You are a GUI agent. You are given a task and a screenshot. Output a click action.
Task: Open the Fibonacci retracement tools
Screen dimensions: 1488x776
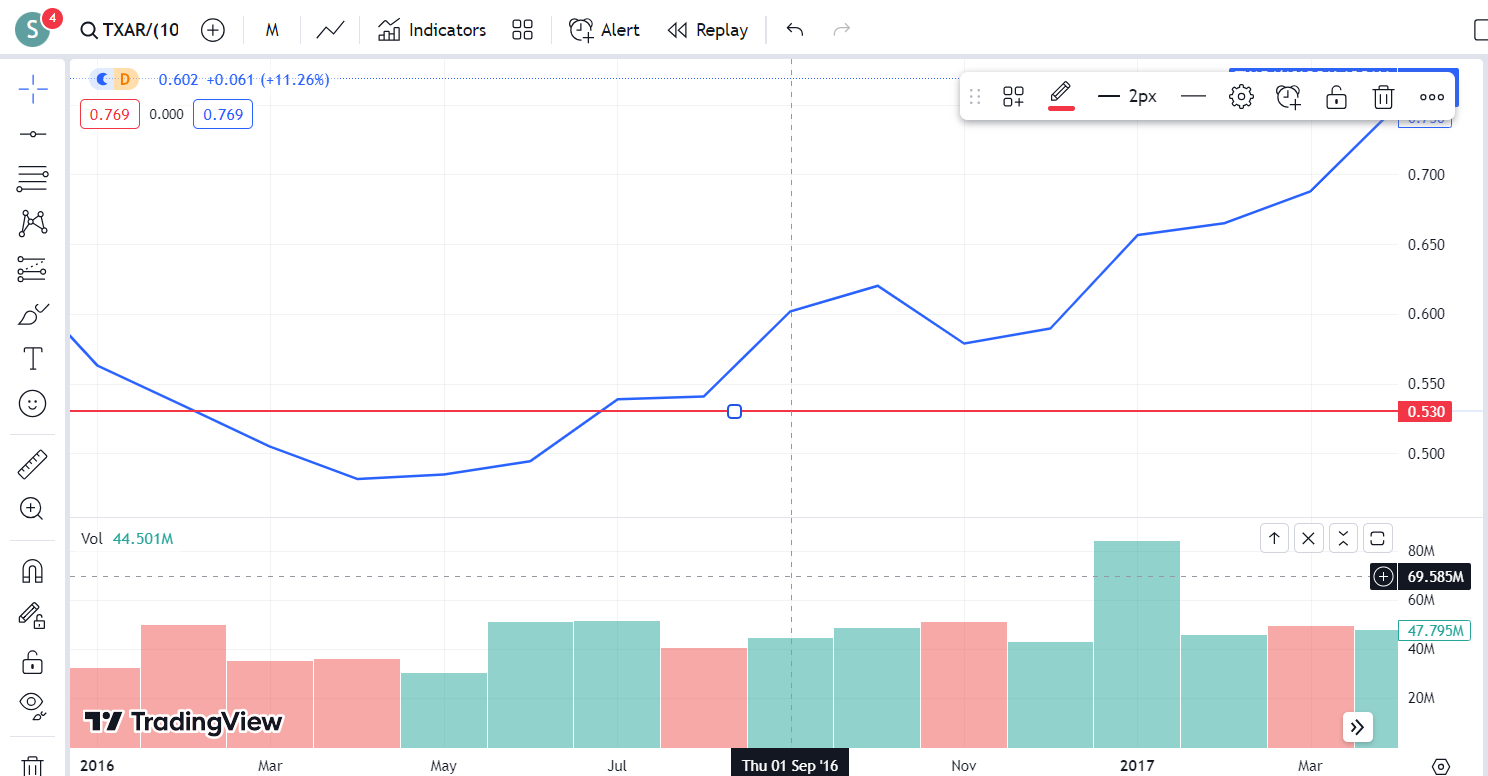pyautogui.click(x=33, y=179)
